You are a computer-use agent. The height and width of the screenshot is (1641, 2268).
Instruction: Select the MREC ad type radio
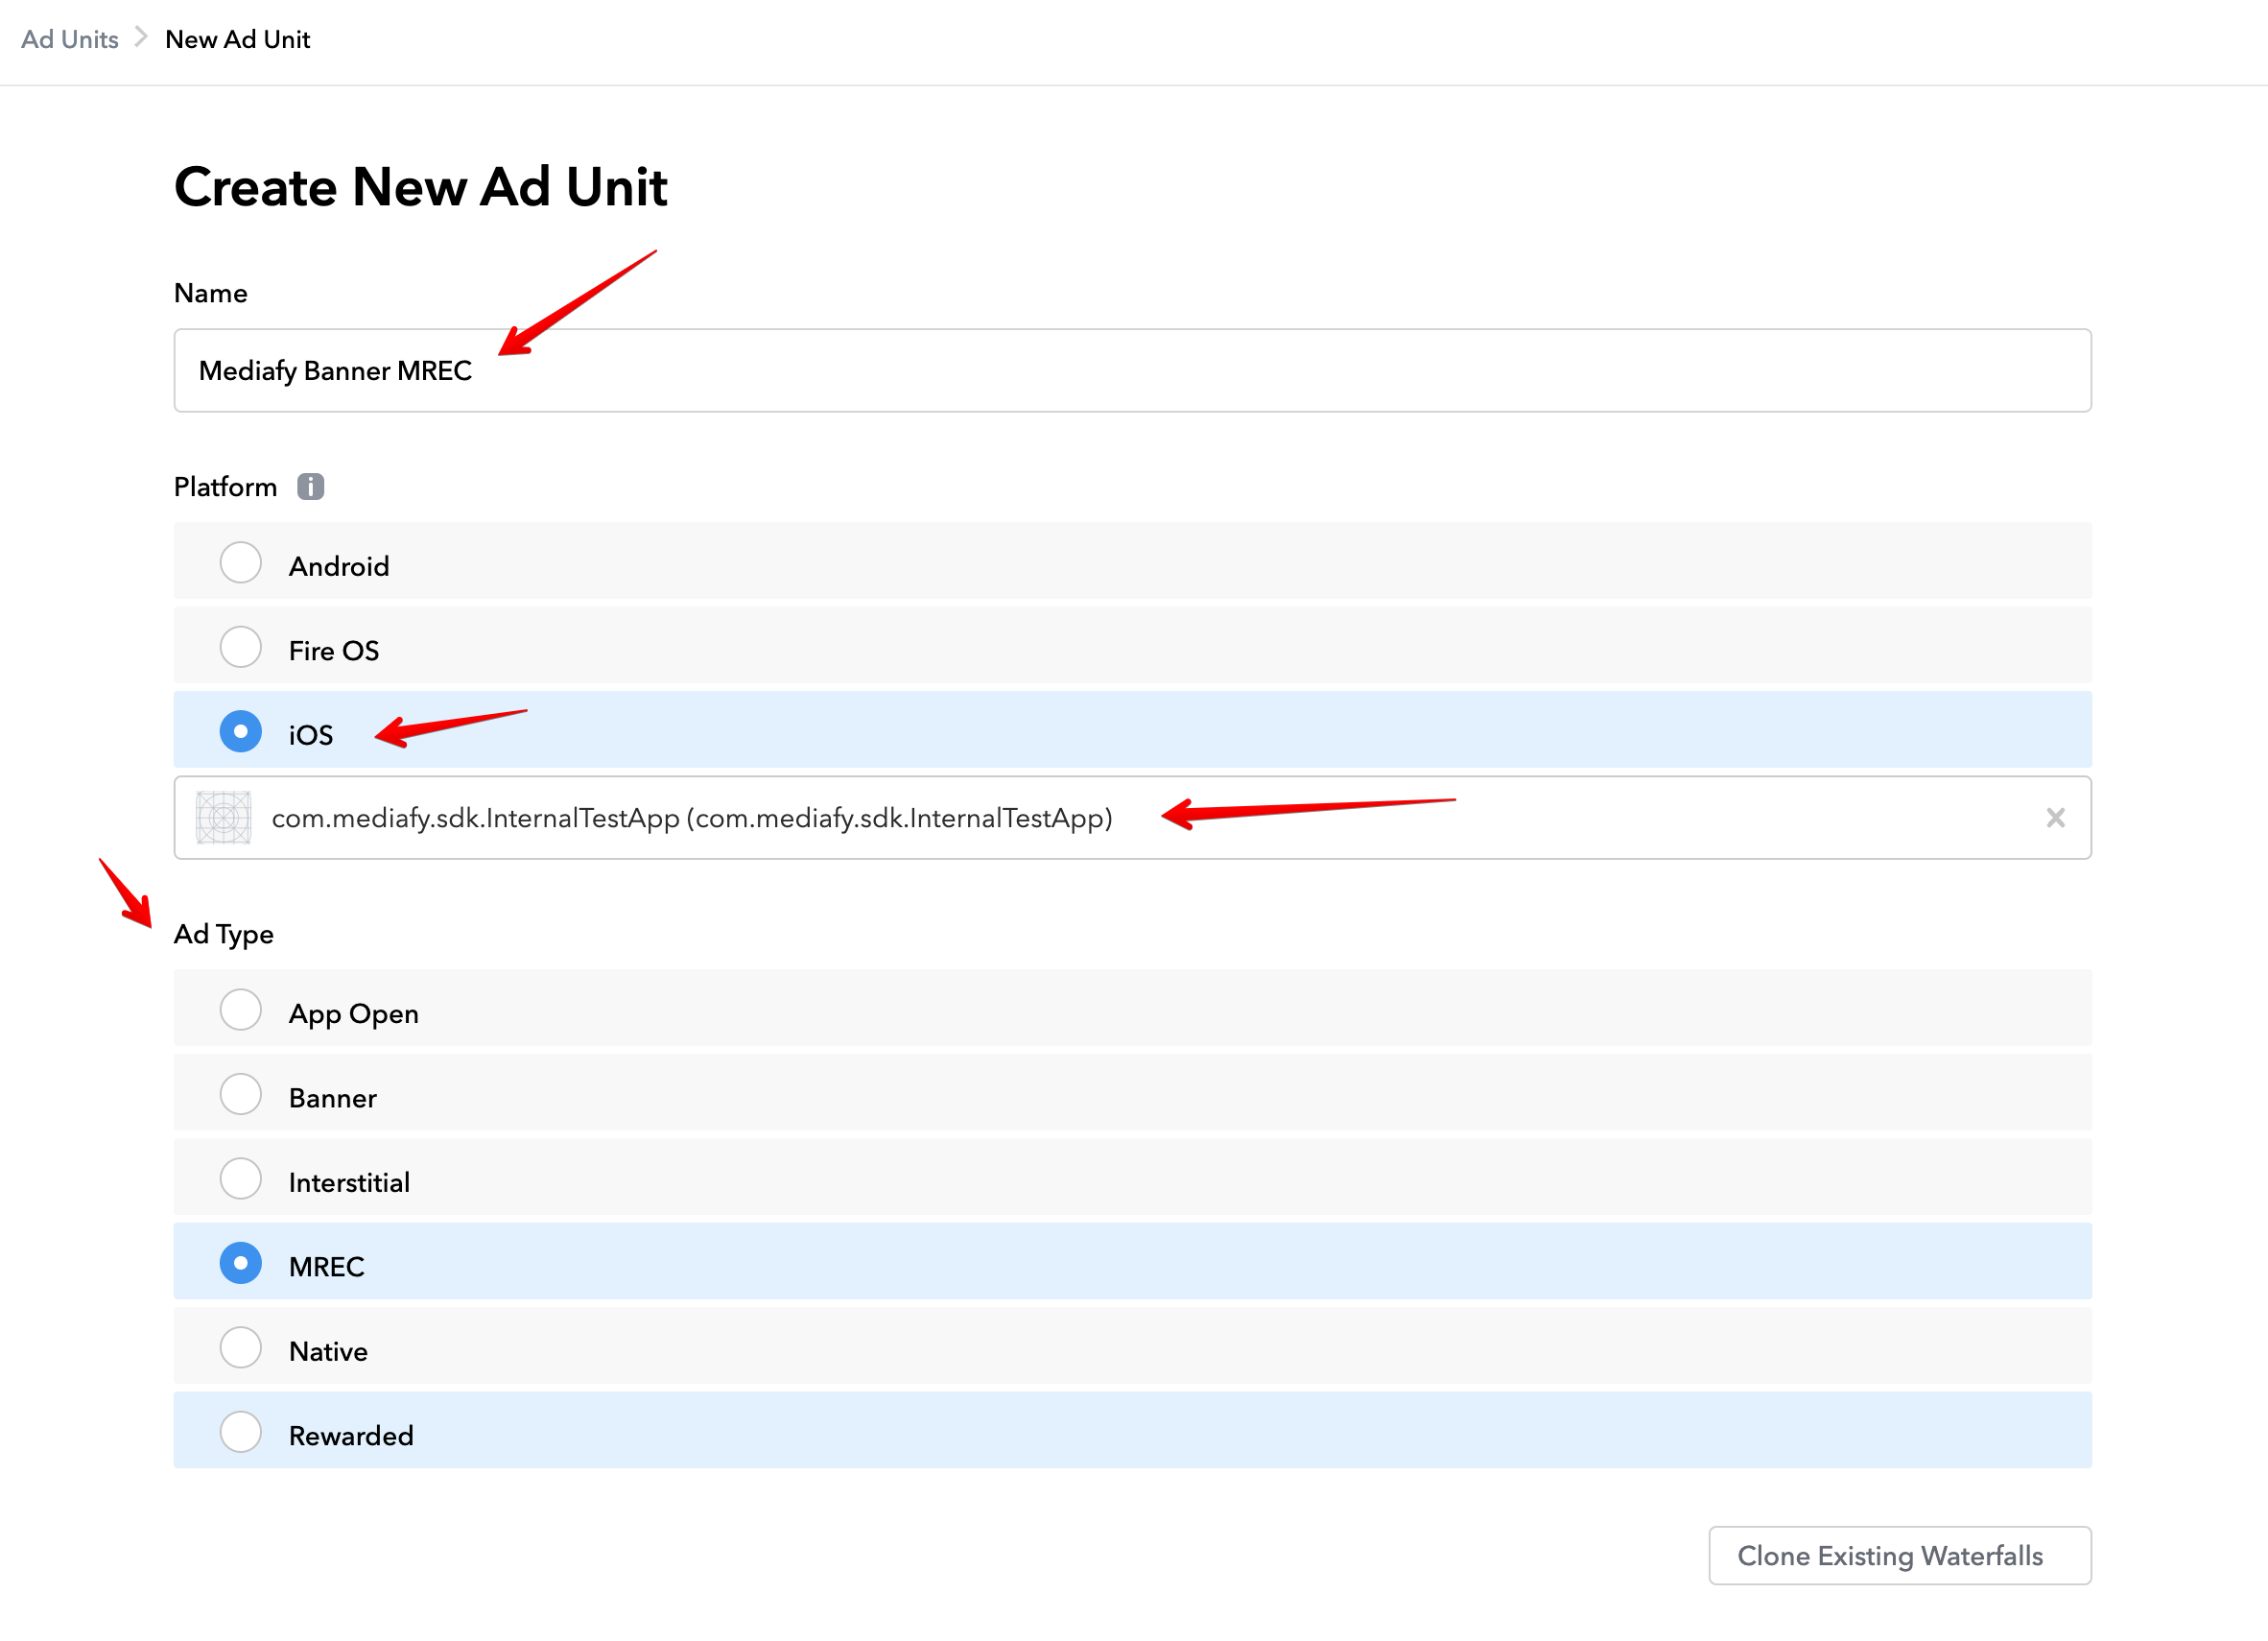[241, 1263]
